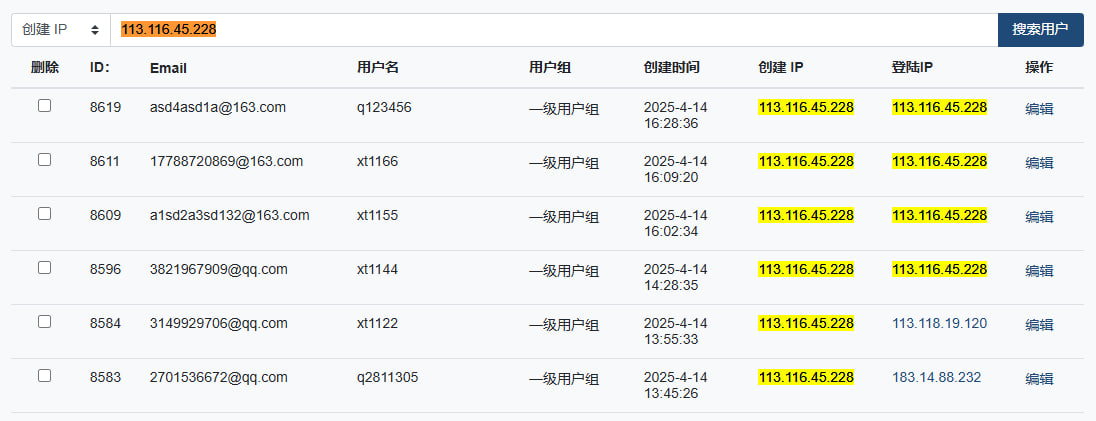
Task: Check the delete box for ID 8609
Action: point(44,213)
